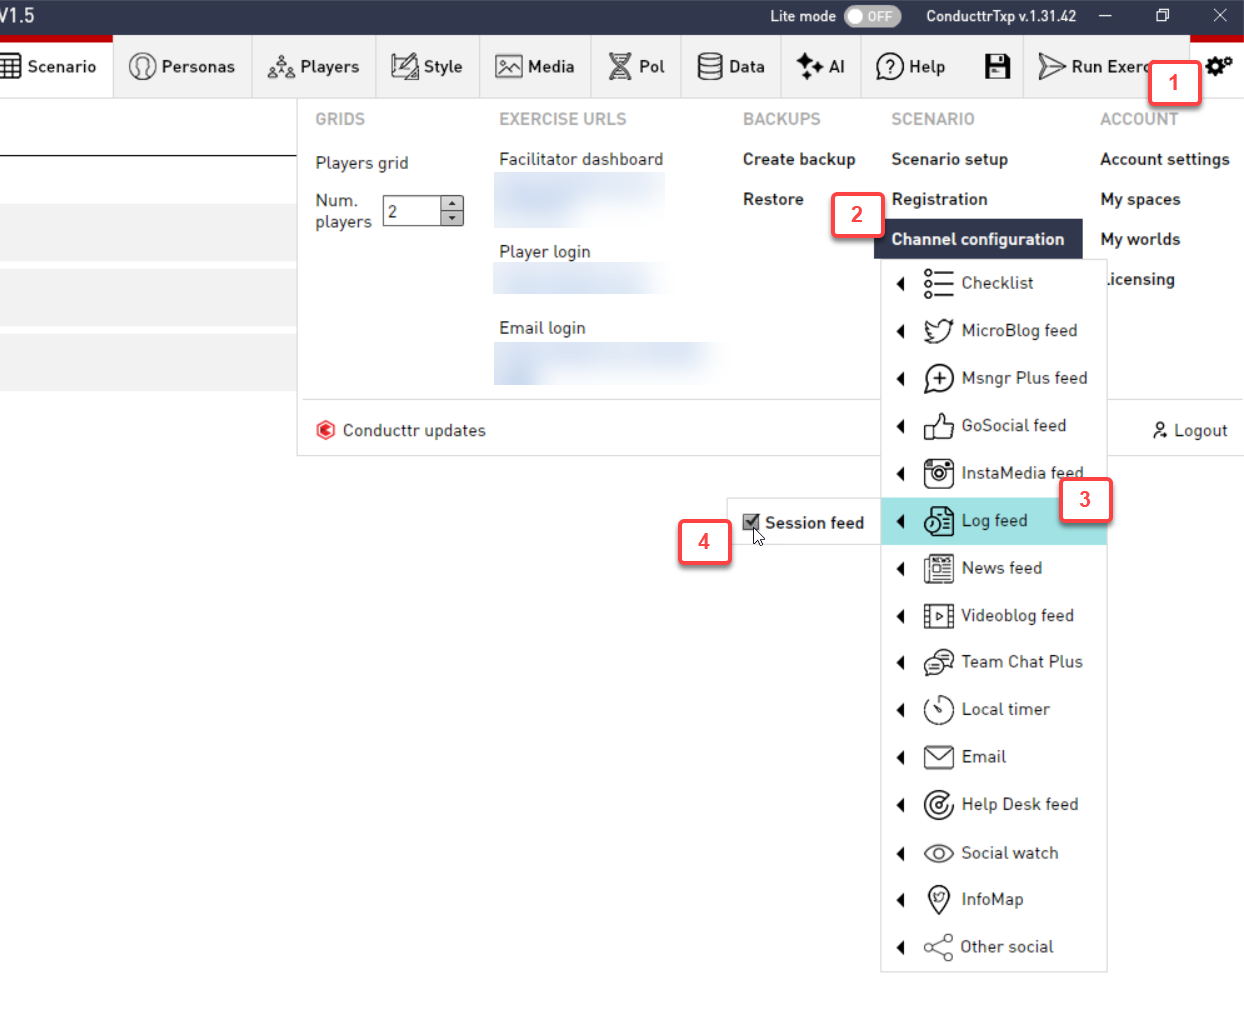
Task: Click Create backup
Action: click(x=798, y=159)
